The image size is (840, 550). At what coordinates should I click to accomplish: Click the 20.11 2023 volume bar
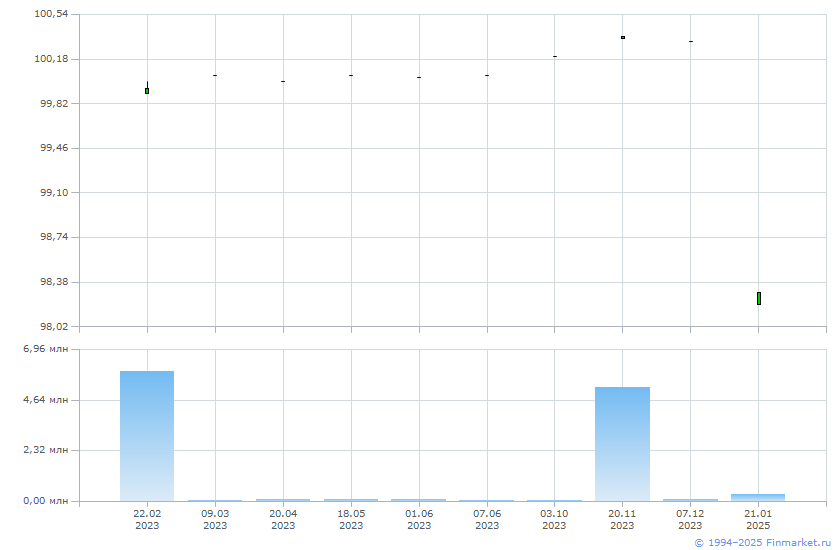pyautogui.click(x=622, y=444)
